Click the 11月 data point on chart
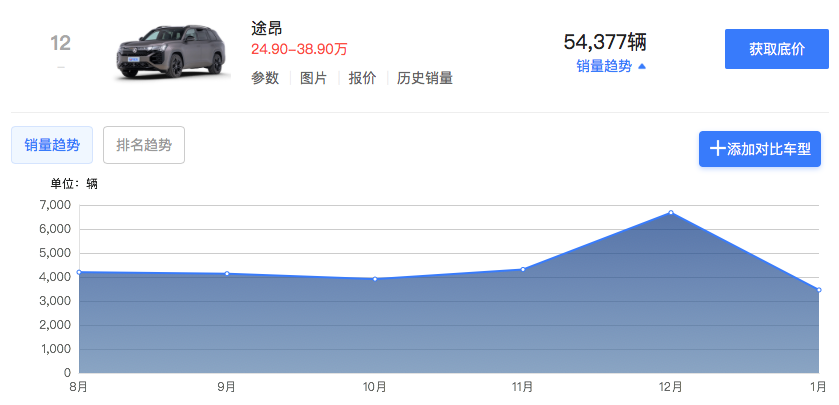Image resolution: width=839 pixels, height=405 pixels. click(523, 269)
